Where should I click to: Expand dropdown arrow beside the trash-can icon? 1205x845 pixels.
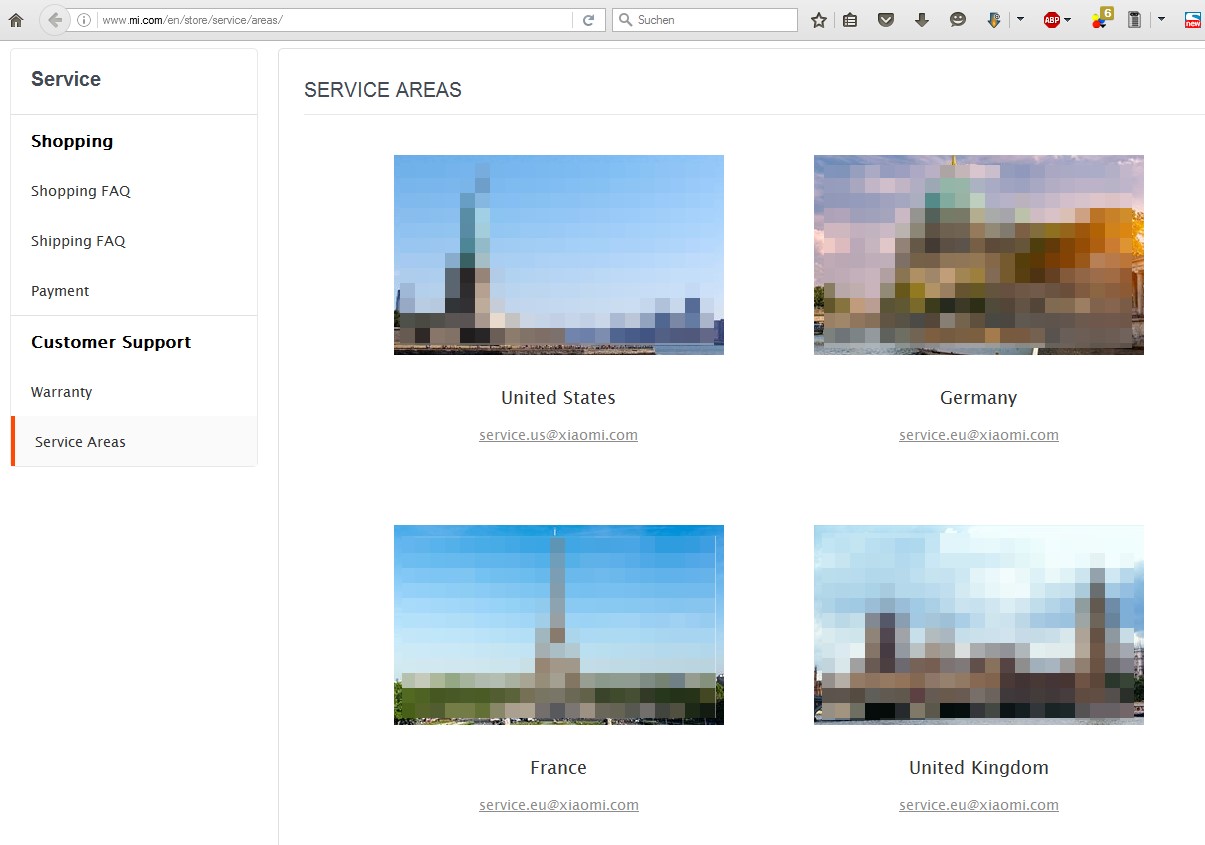(1161, 20)
